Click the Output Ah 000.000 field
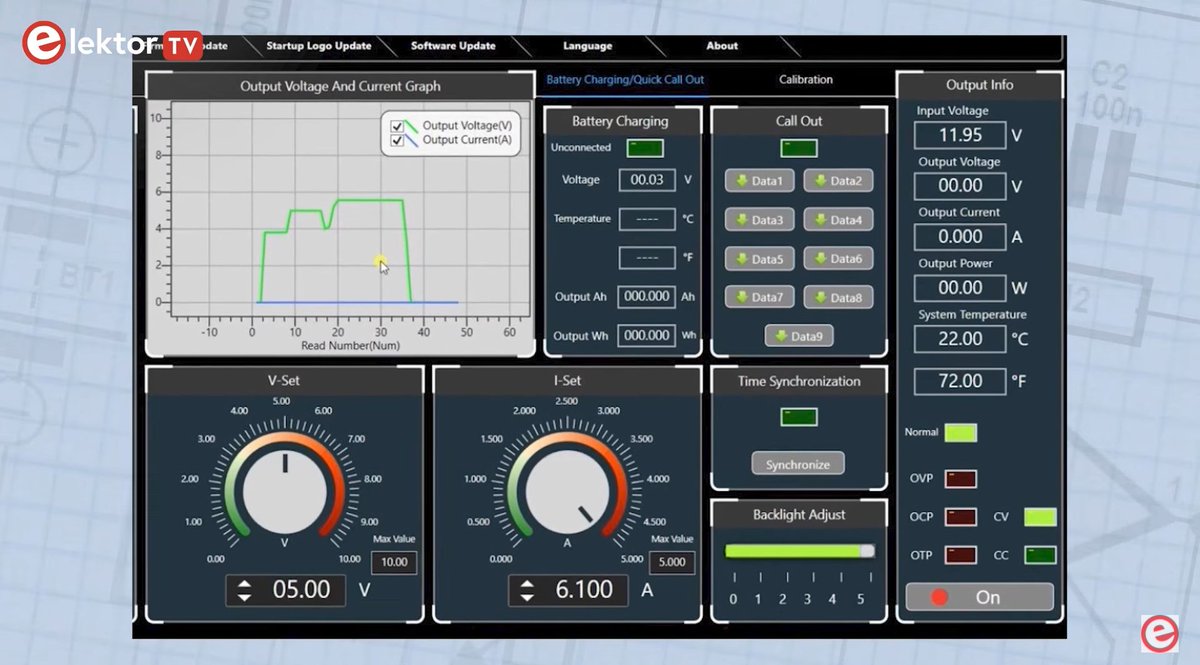This screenshot has width=1200, height=665. coord(646,297)
